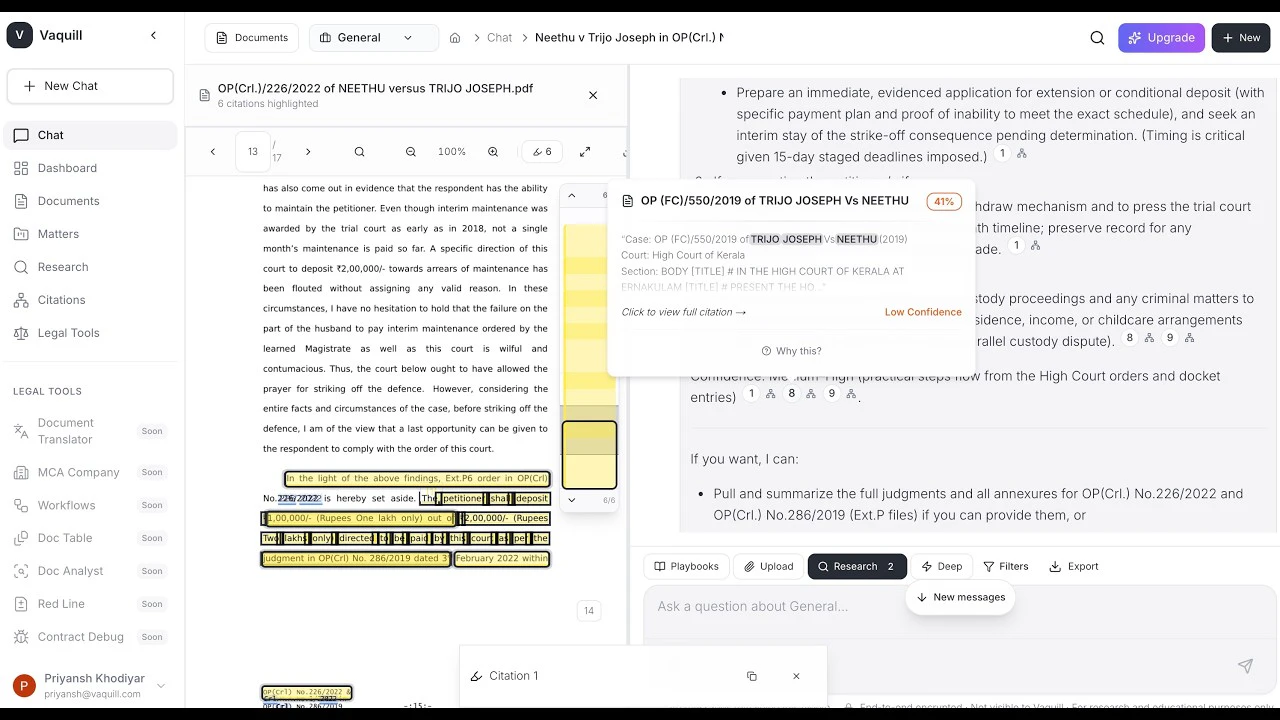Screen dimensions: 1280x720
Task: Click the page 14 marker
Action: pyautogui.click(x=589, y=610)
